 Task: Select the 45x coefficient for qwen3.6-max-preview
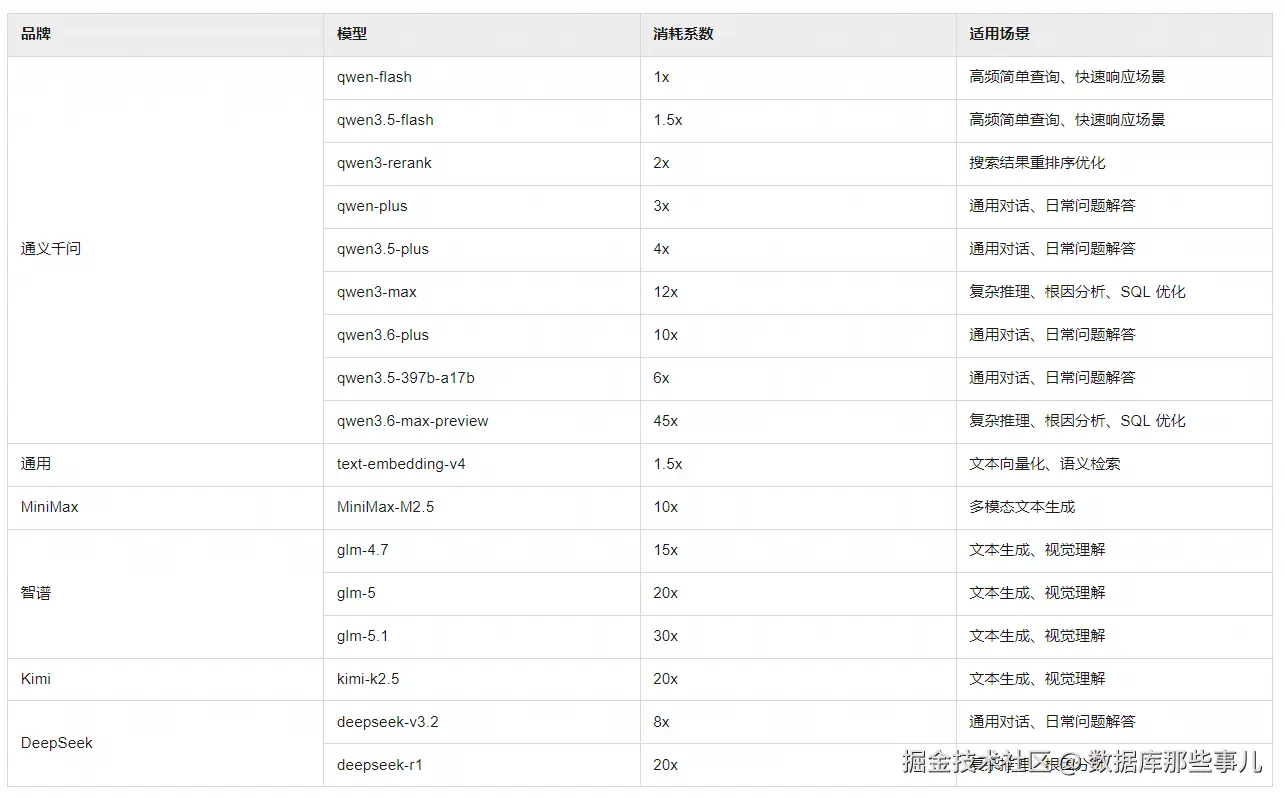tap(666, 421)
